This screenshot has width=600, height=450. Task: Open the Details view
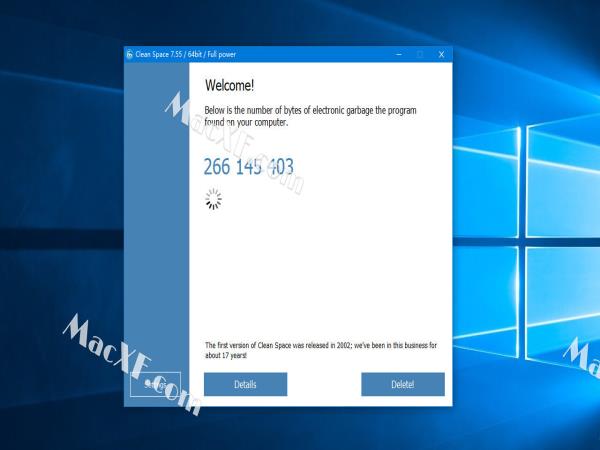(x=245, y=384)
